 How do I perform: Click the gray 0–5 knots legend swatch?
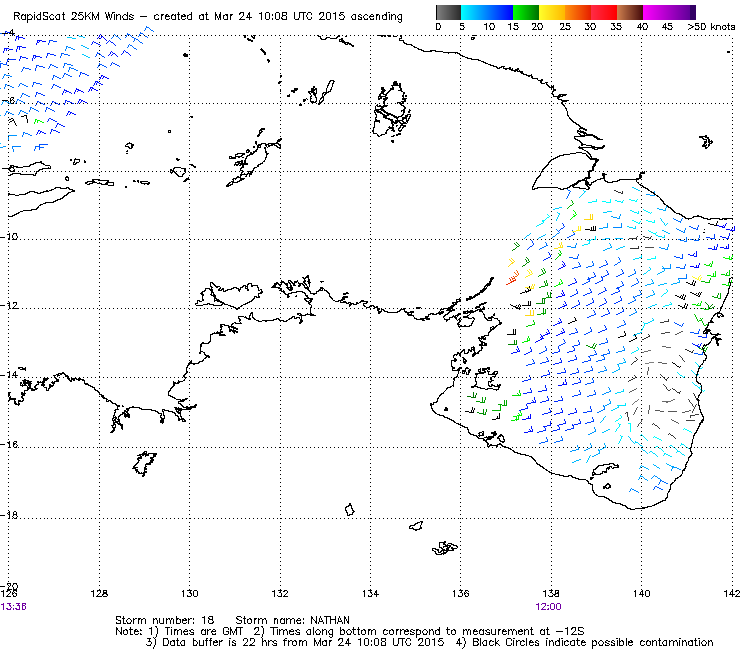[x=448, y=12]
